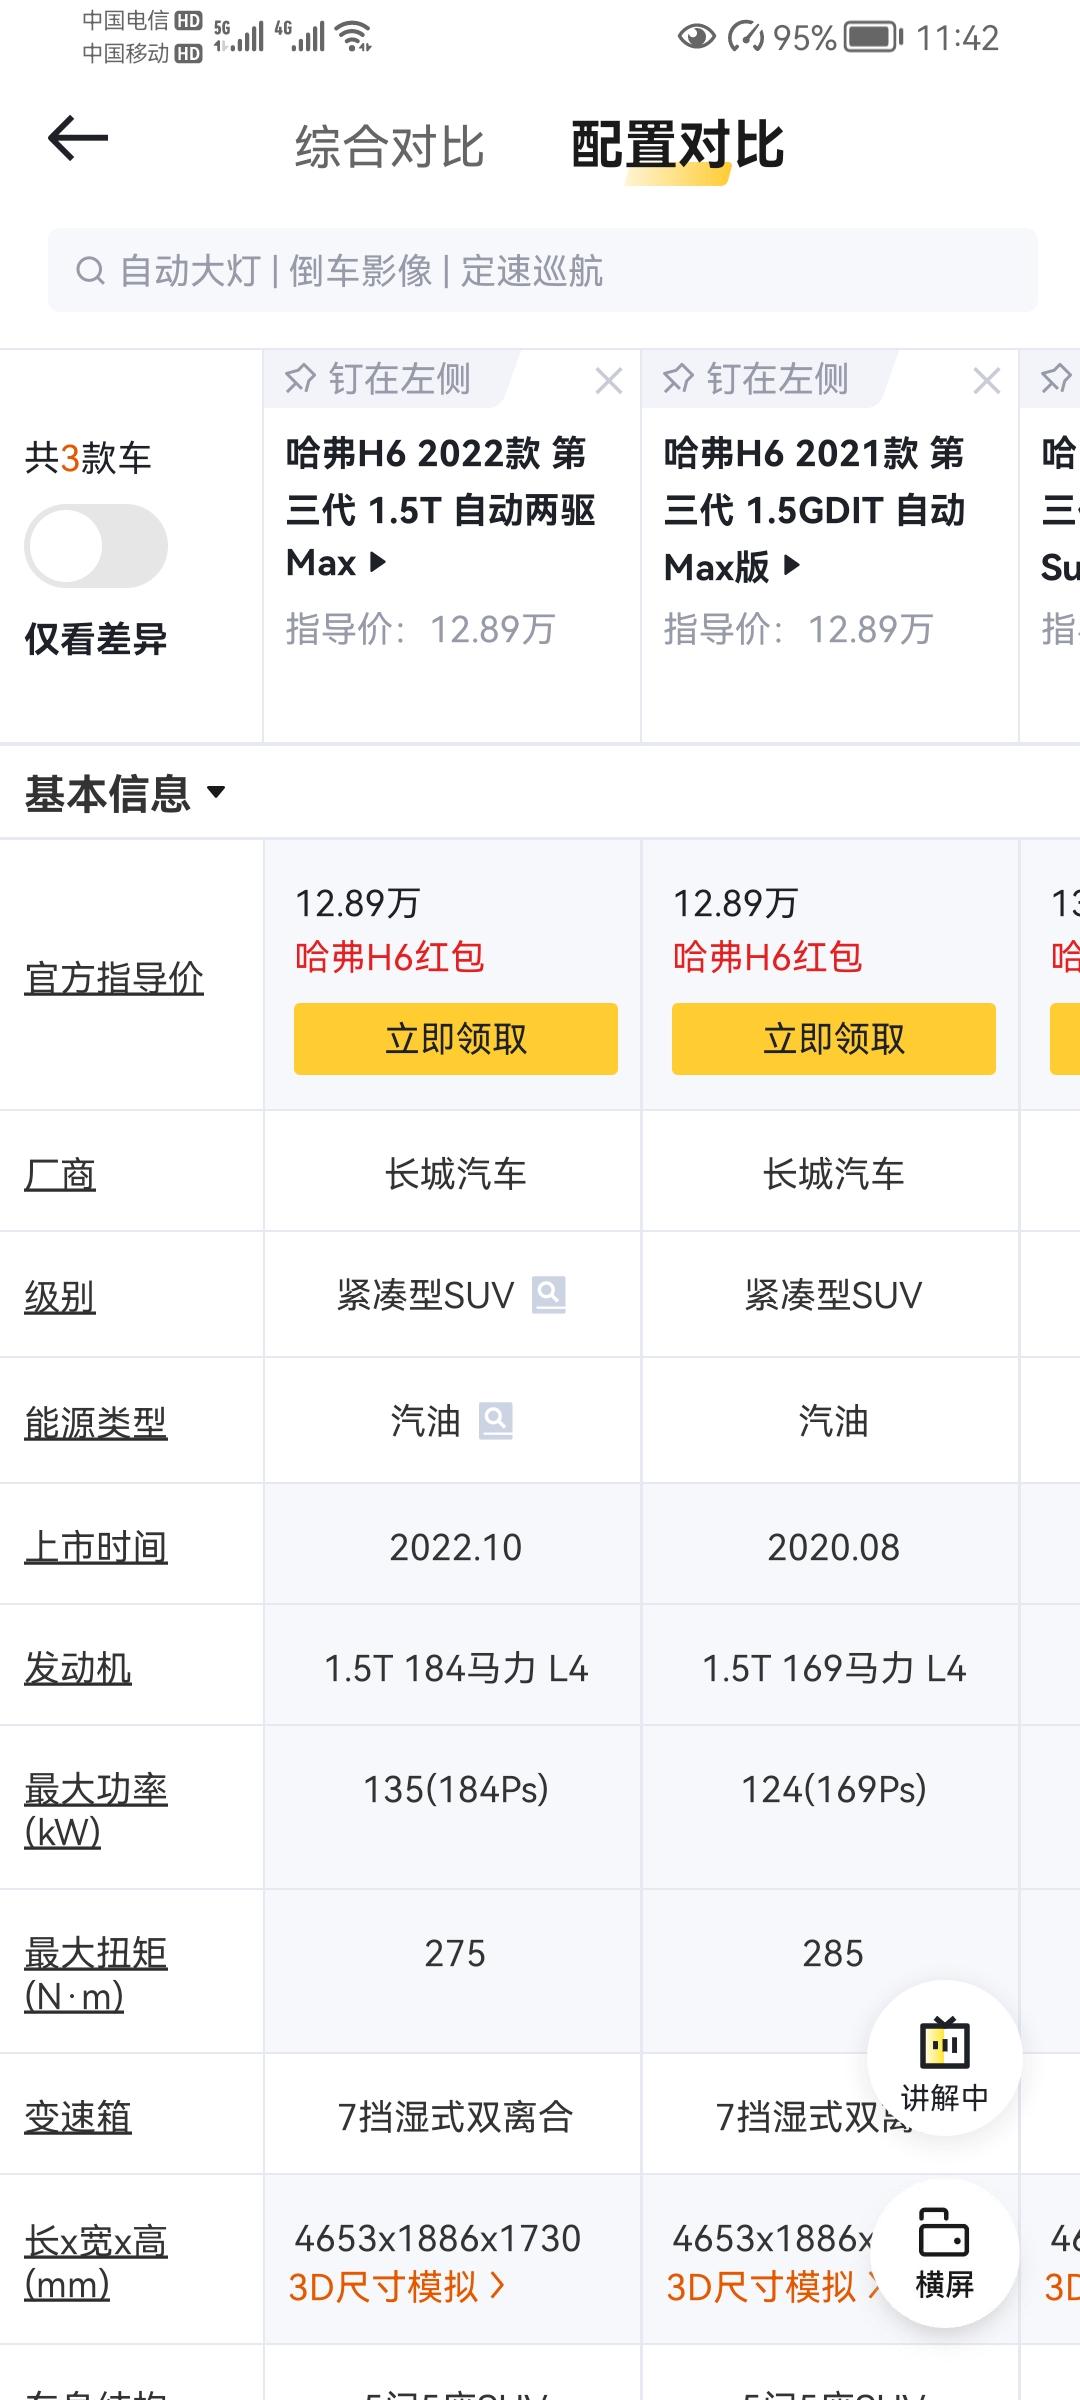
Task: Claim red packet for 2021款 car
Action: pos(834,1039)
